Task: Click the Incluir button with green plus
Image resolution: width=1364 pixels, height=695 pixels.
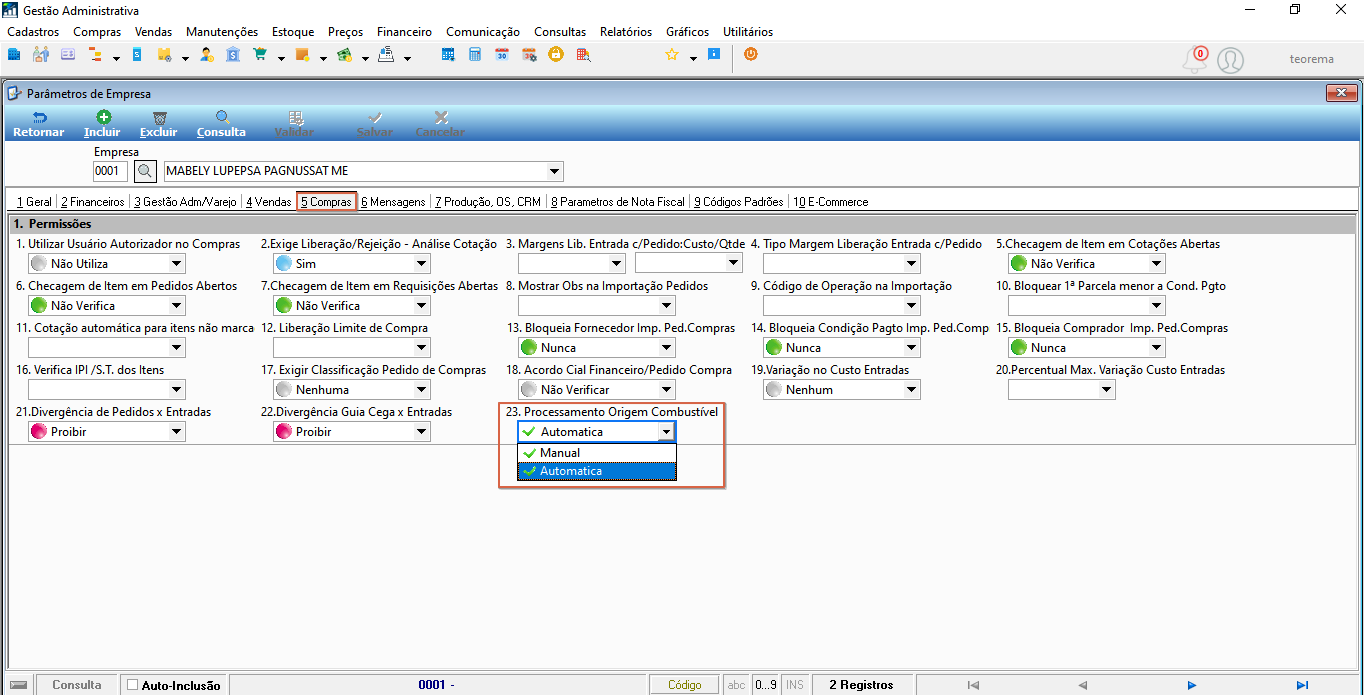Action: [x=103, y=124]
